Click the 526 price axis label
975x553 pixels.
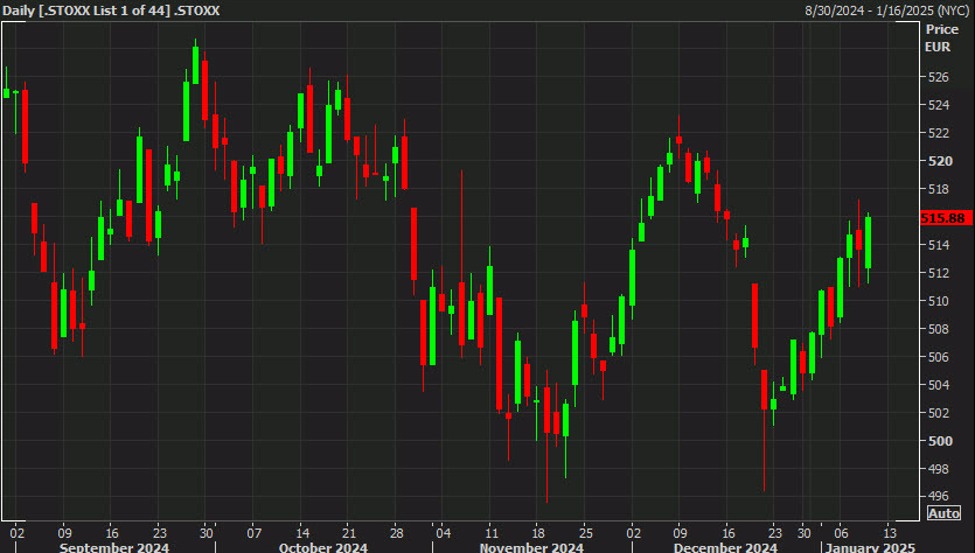tap(938, 77)
